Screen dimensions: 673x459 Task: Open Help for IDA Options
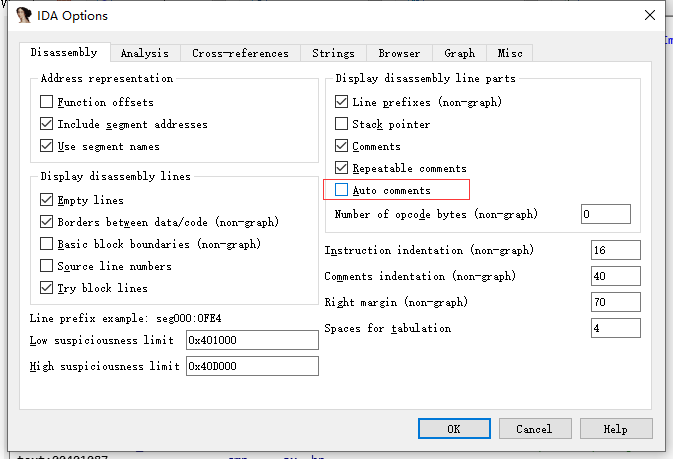click(616, 429)
